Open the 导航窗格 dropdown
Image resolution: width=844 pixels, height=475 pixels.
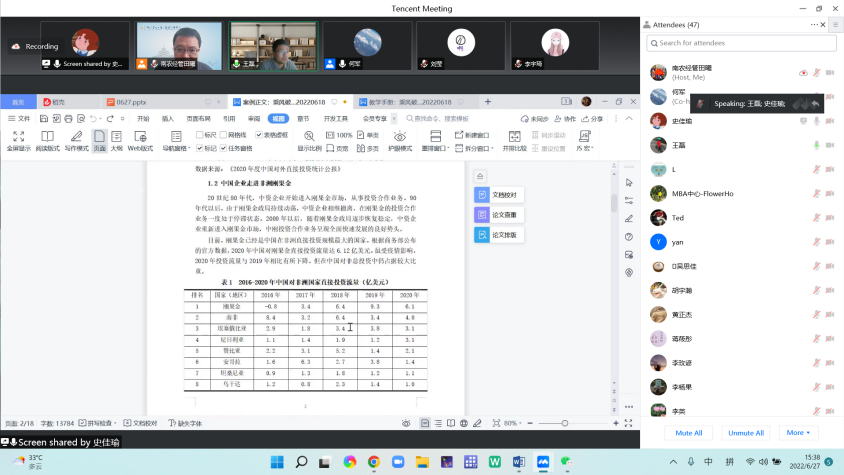click(x=175, y=148)
